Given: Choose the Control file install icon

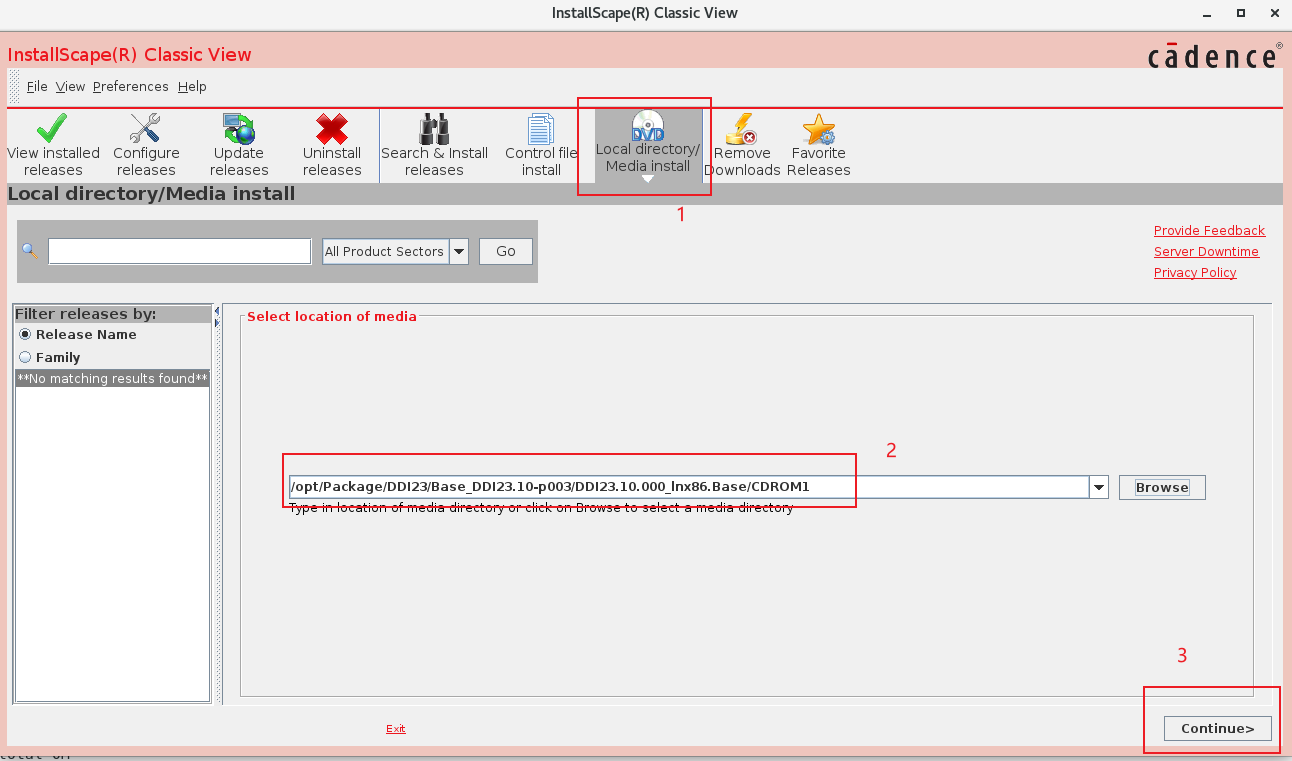Looking at the screenshot, I should (541, 129).
